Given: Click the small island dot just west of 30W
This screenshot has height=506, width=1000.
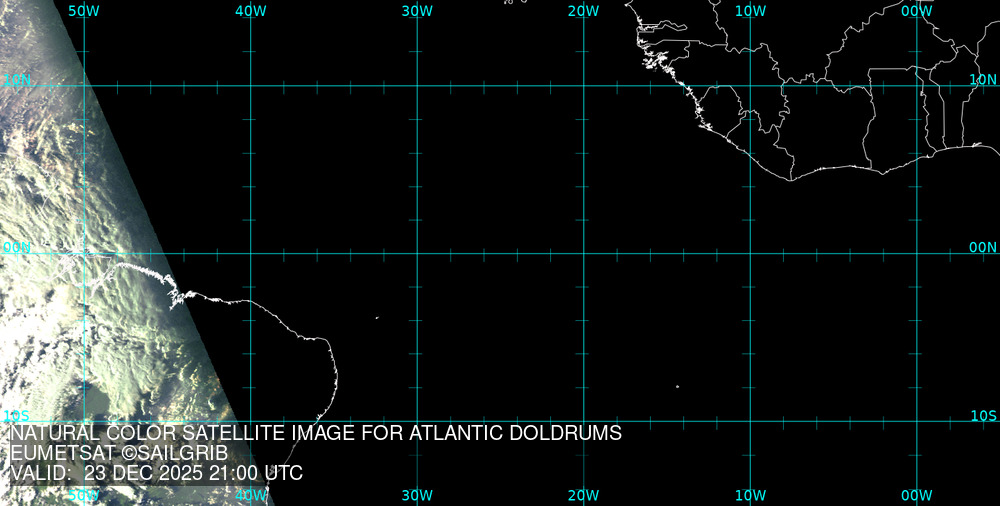Looking at the screenshot, I should [377, 318].
